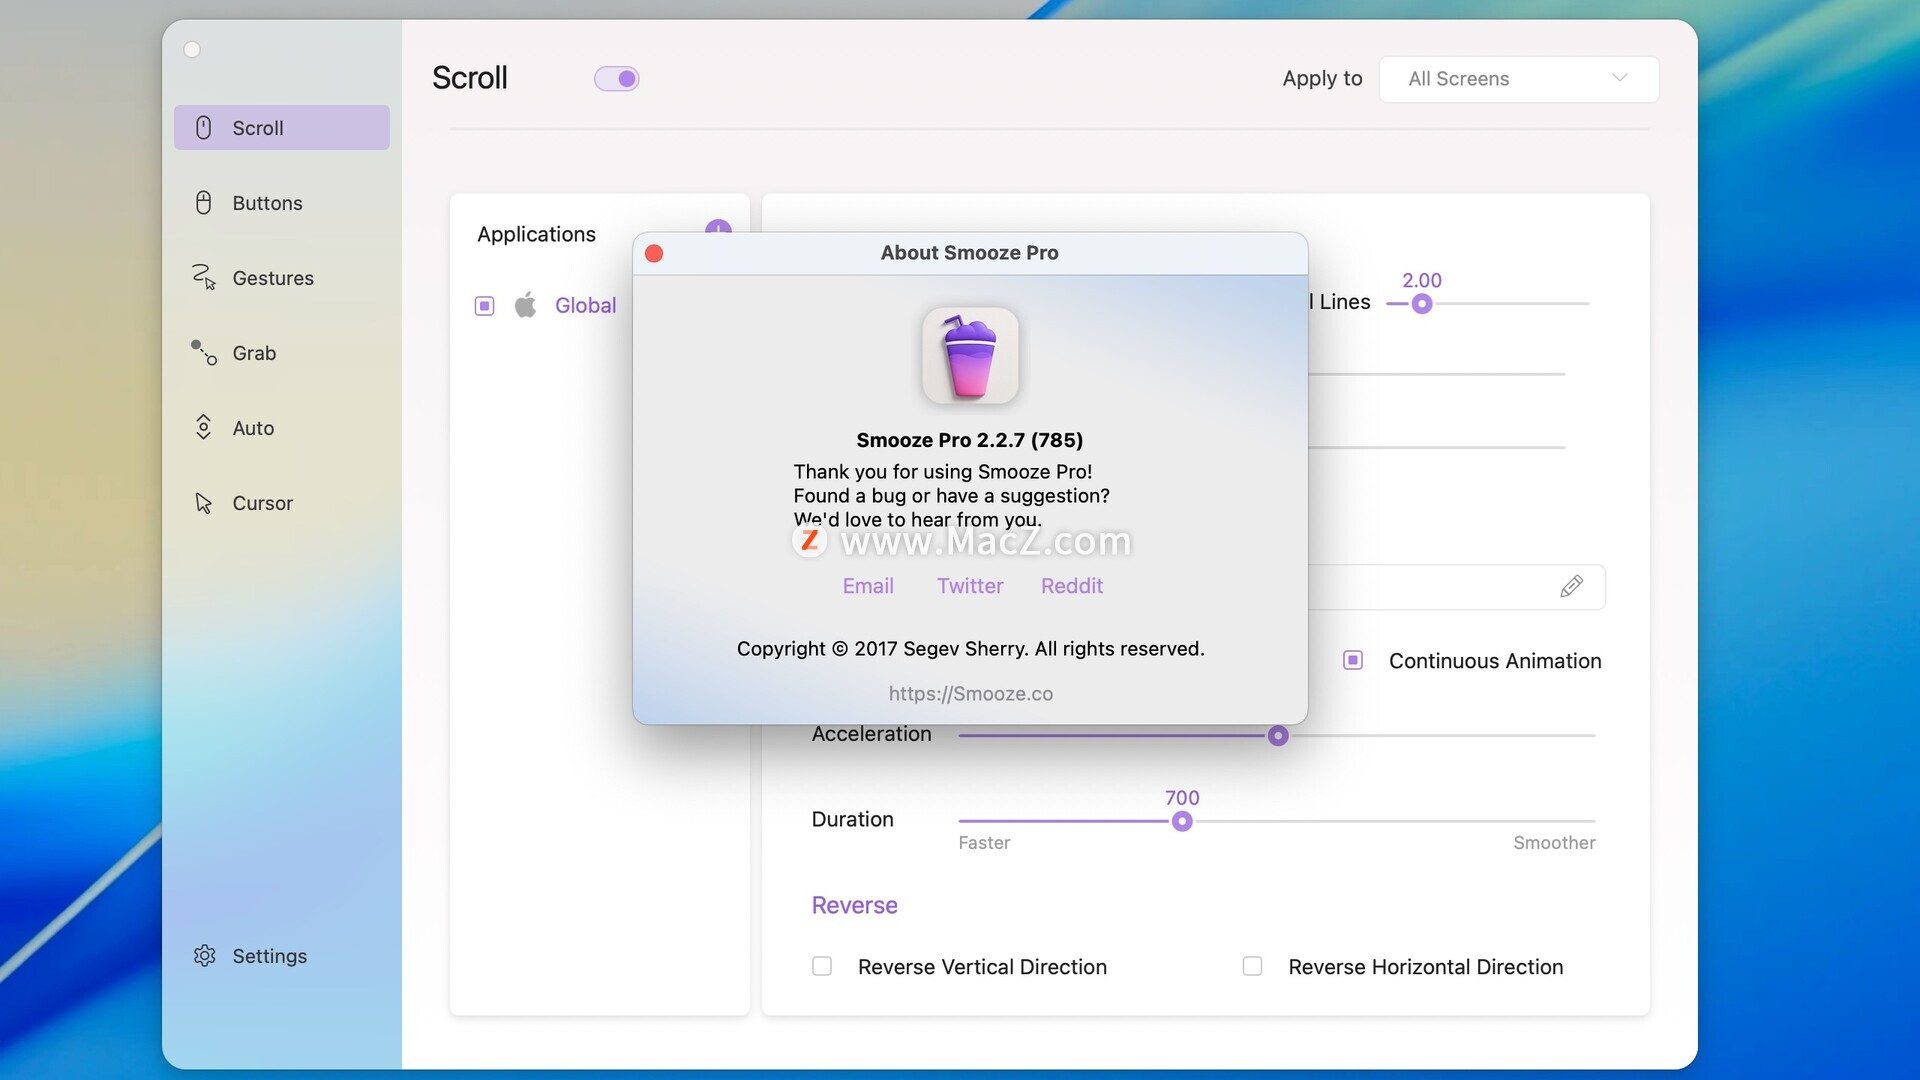The height and width of the screenshot is (1080, 1920).
Task: Click the Apple logo beside Global
Action: pos(525,305)
